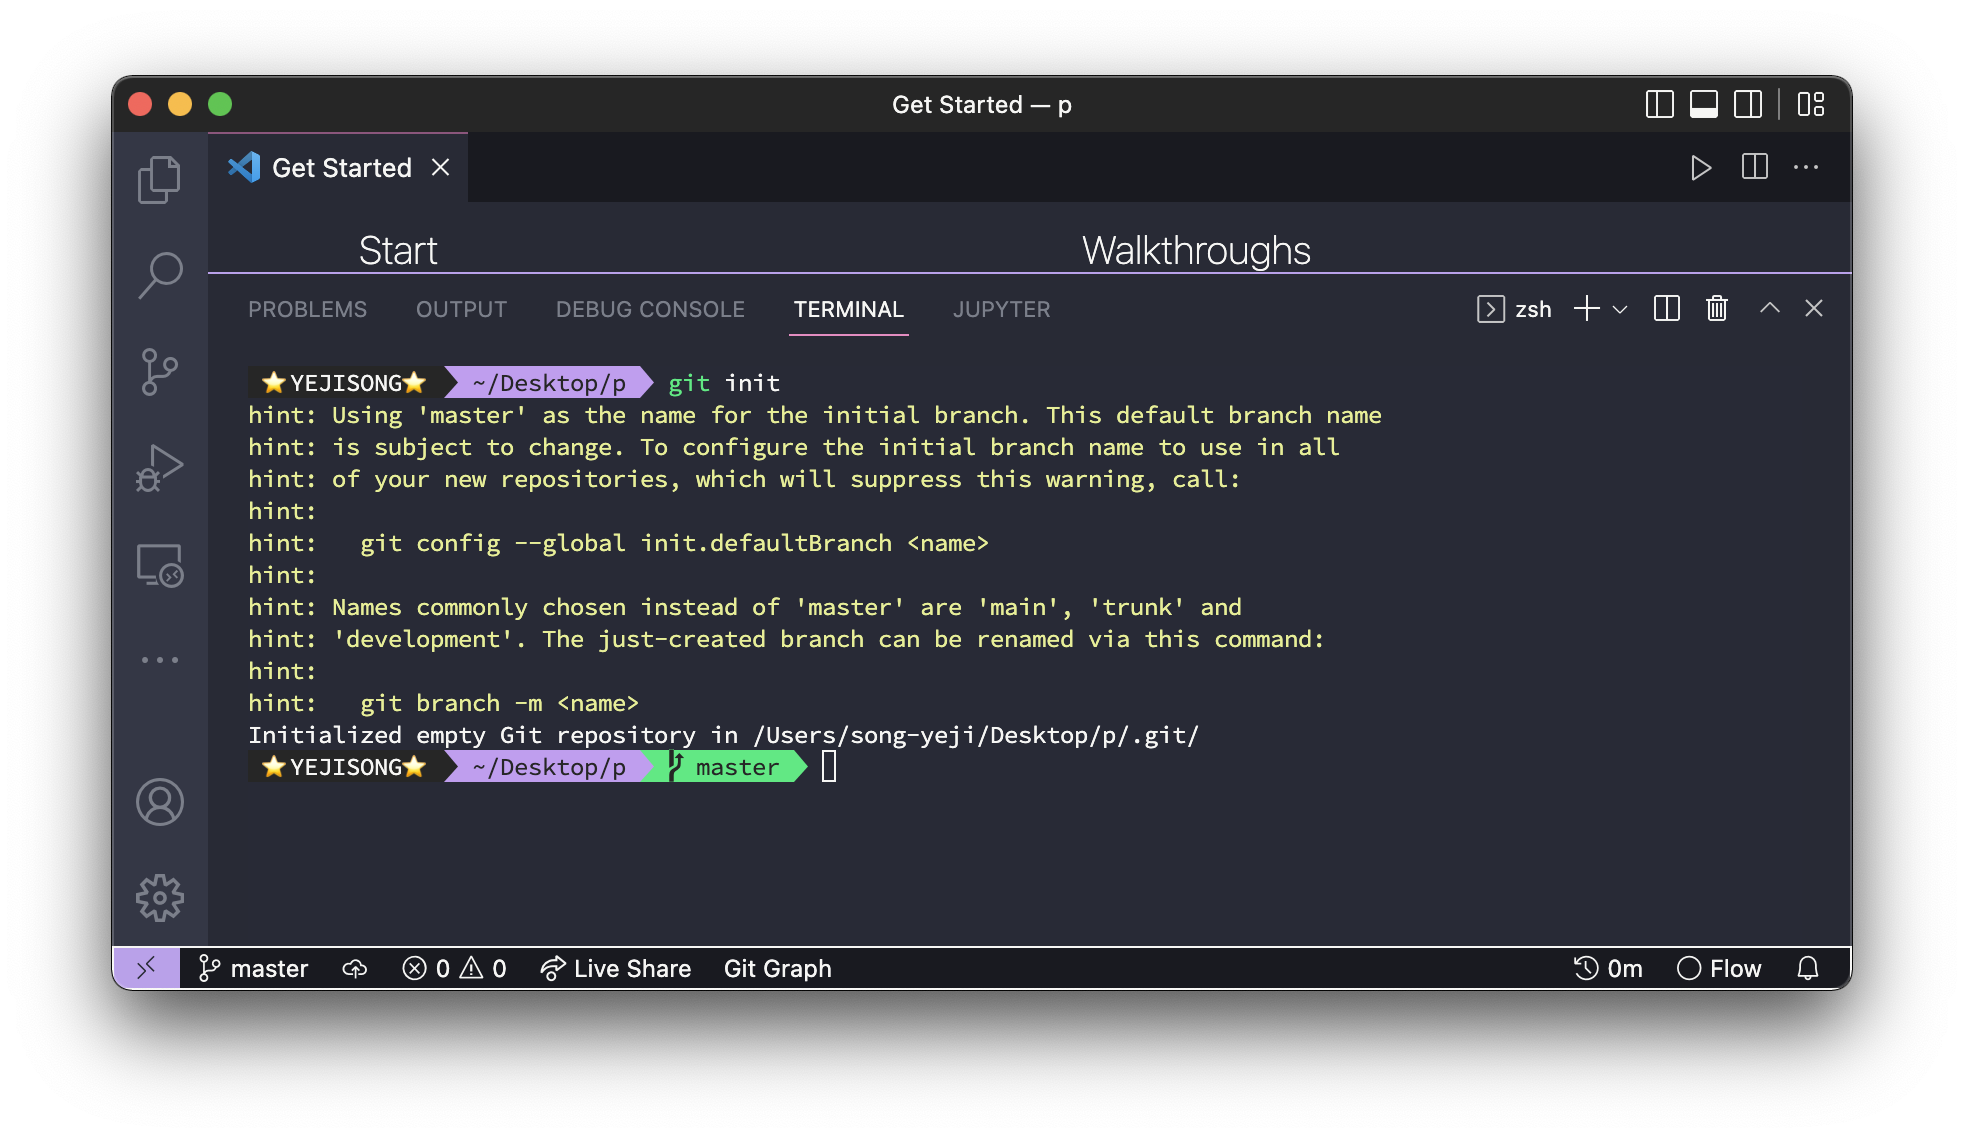This screenshot has width=1964, height=1138.
Task: Open the Remote Explorer icon
Action: (159, 565)
